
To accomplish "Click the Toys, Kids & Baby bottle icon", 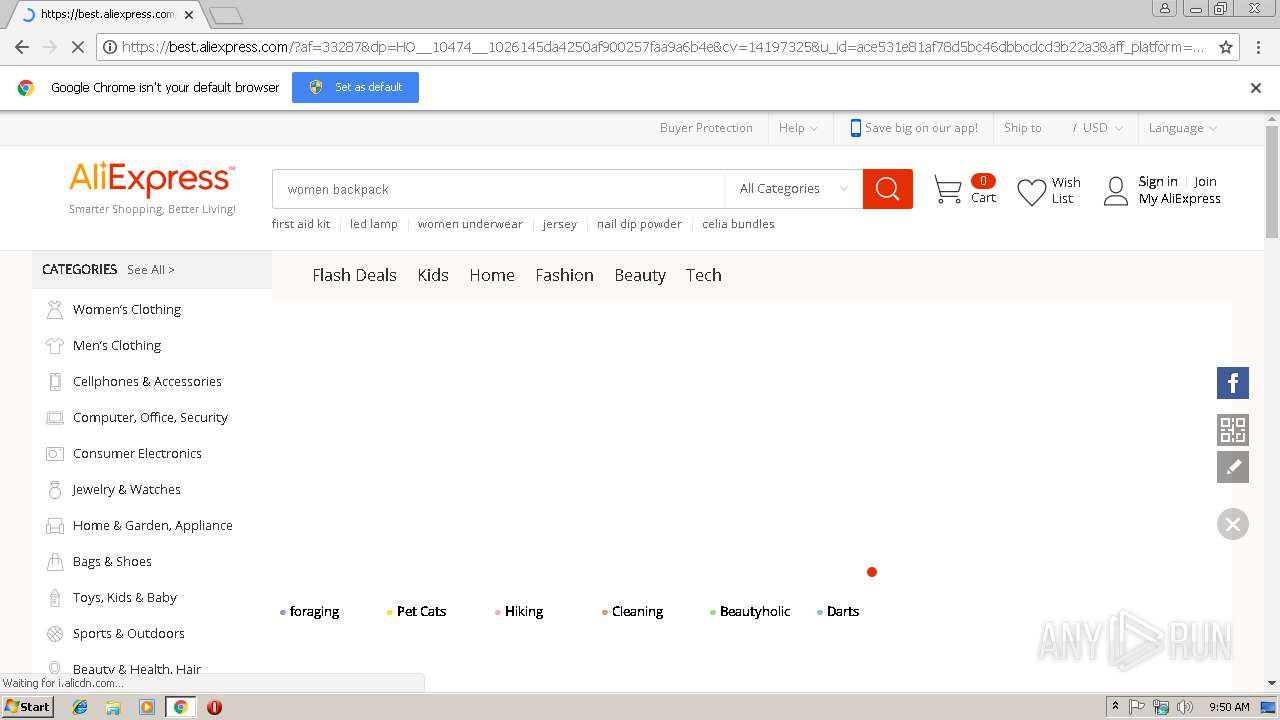I will point(55,598).
